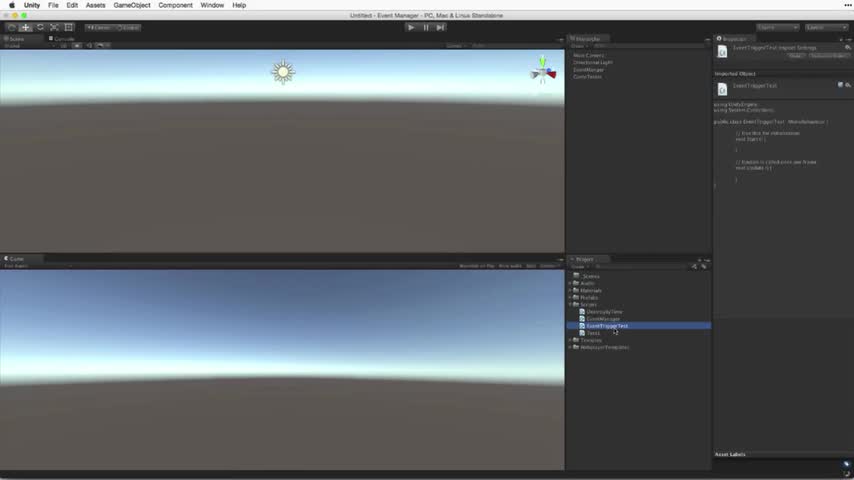
Task: Select EventManager in Hierarchy
Action: (588, 70)
